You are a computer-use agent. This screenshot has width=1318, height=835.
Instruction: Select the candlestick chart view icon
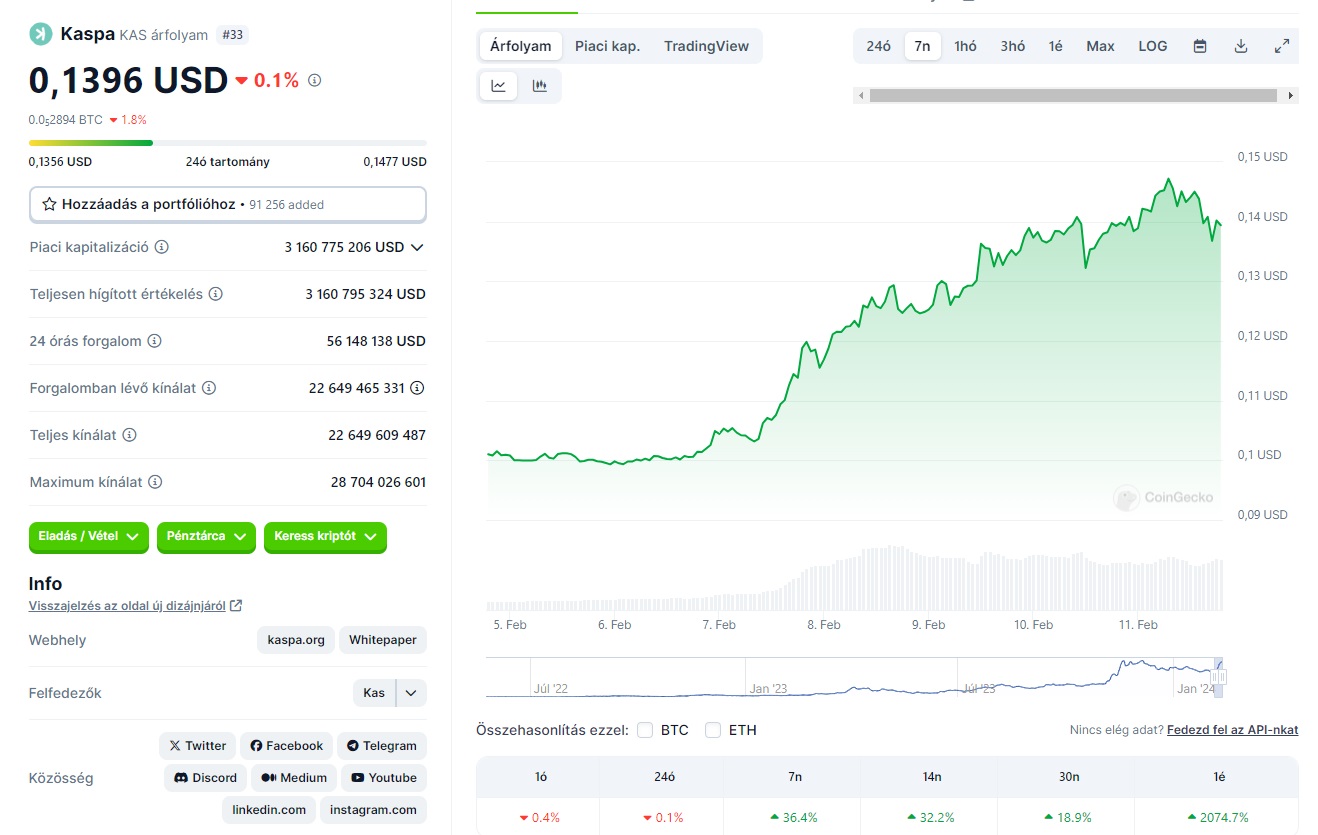[540, 86]
